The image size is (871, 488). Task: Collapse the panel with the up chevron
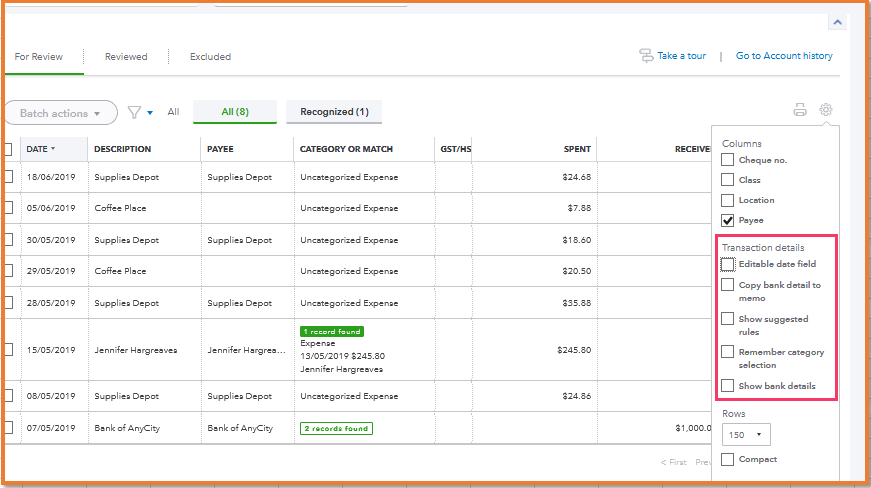click(837, 22)
